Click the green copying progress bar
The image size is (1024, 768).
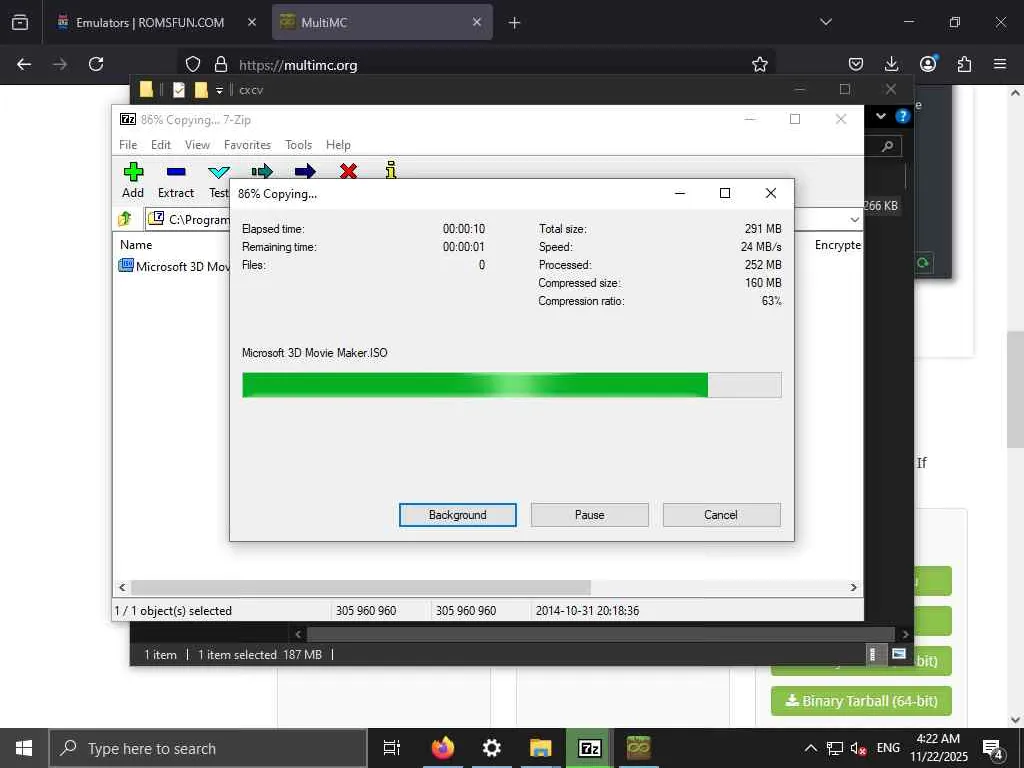511,385
